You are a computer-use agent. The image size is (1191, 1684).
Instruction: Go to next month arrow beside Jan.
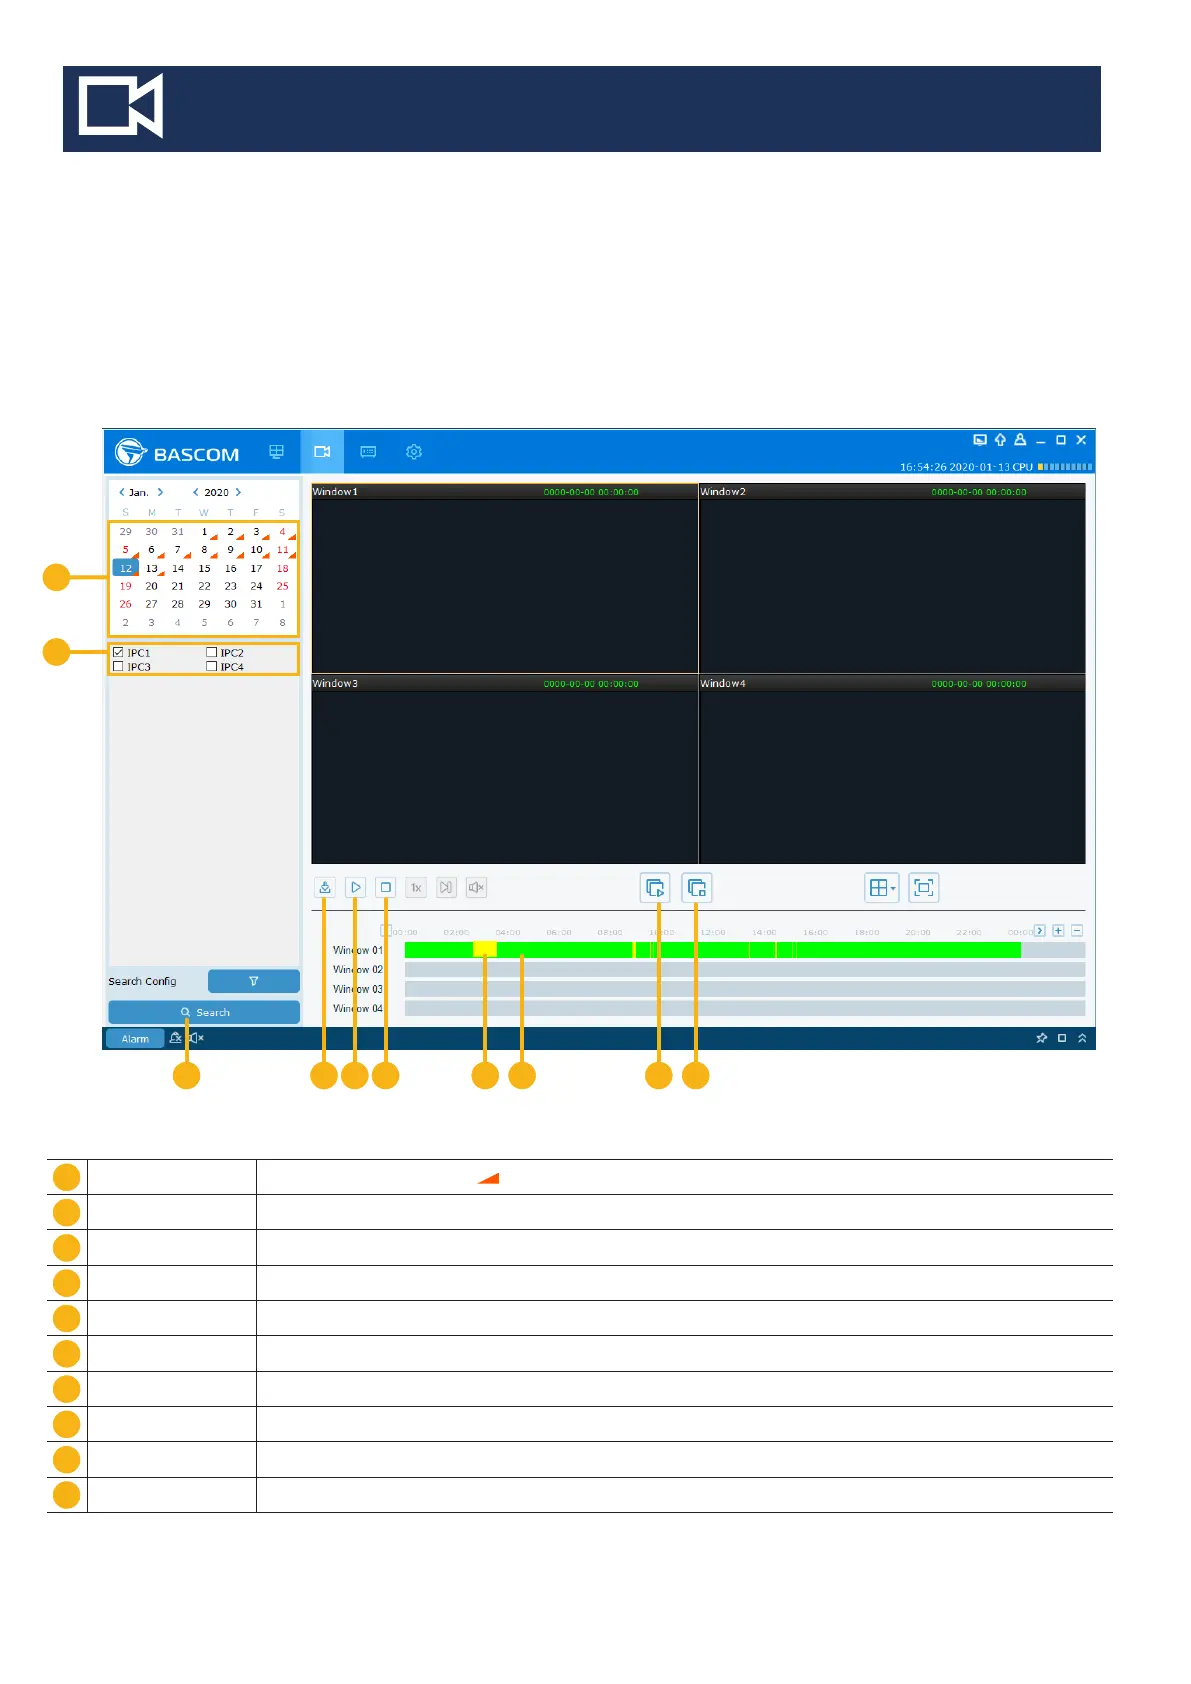coord(160,492)
